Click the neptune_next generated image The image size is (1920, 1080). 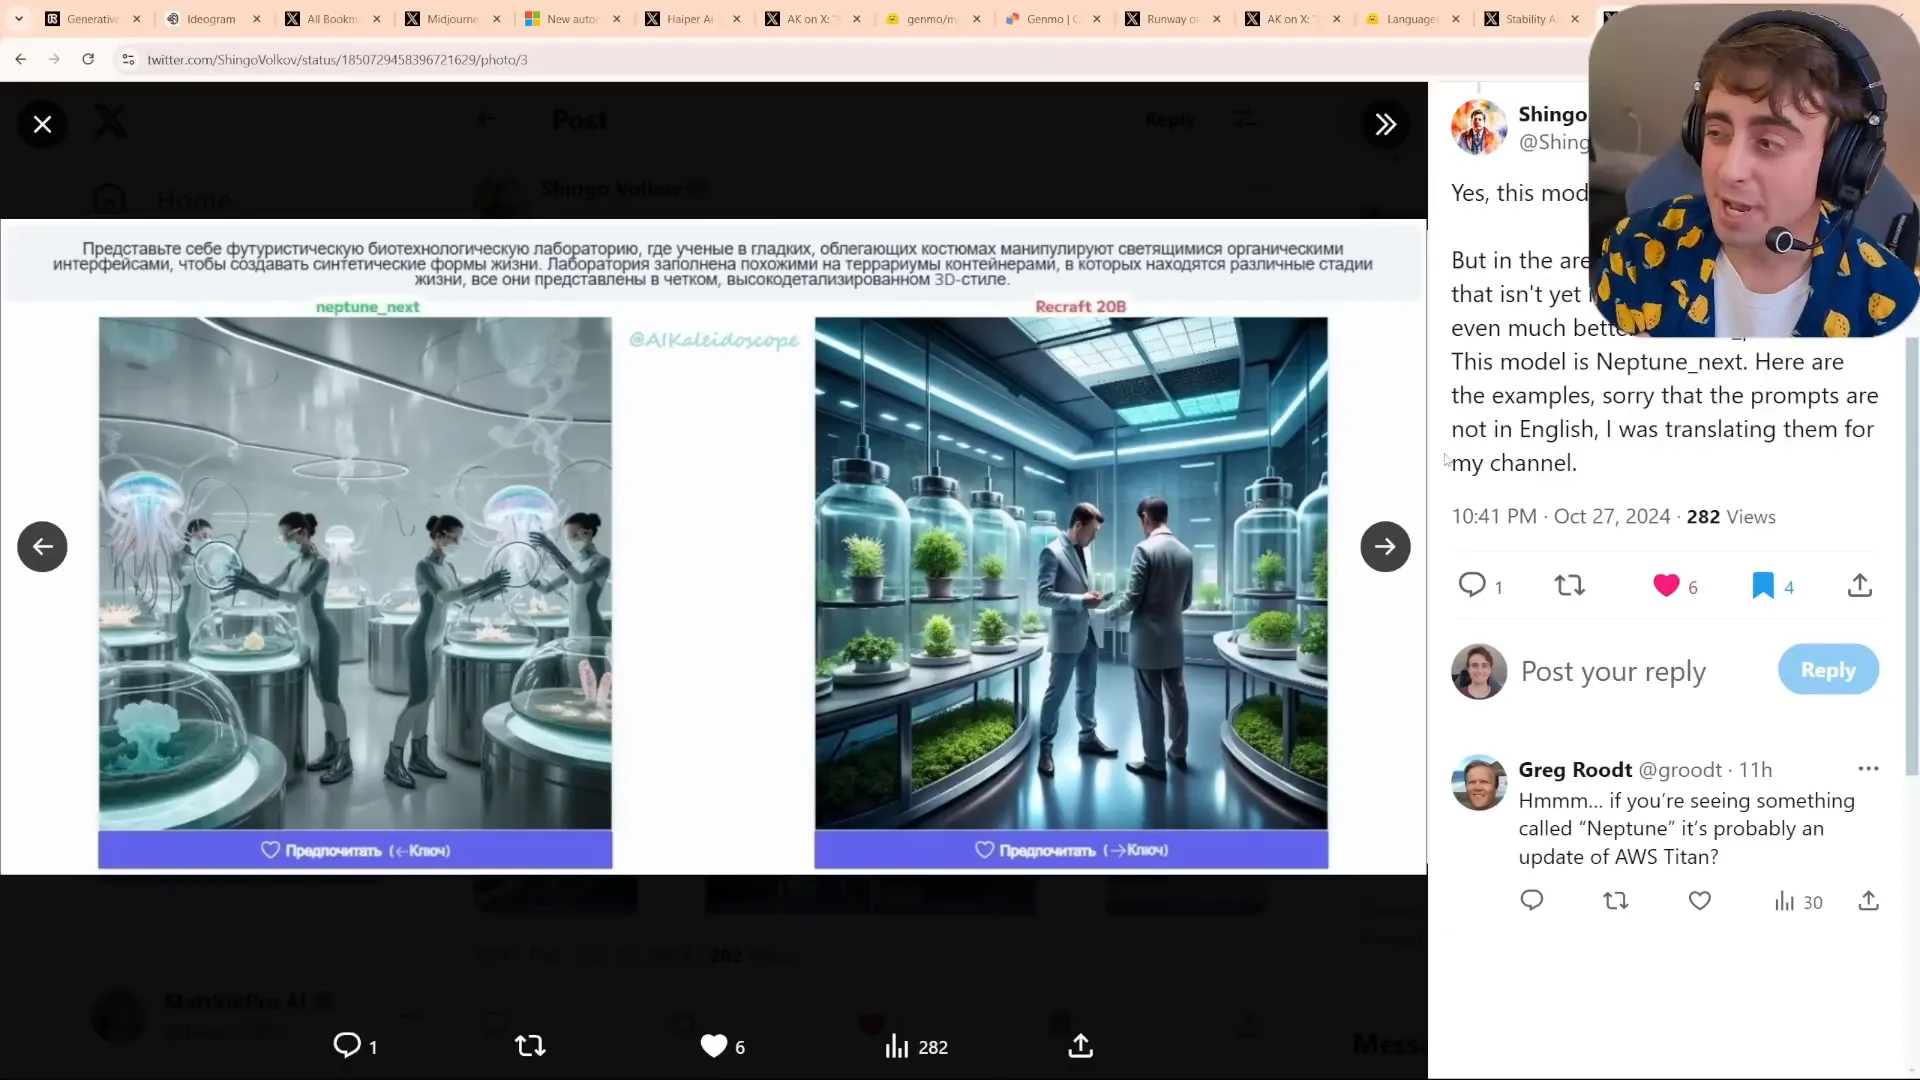[355, 573]
